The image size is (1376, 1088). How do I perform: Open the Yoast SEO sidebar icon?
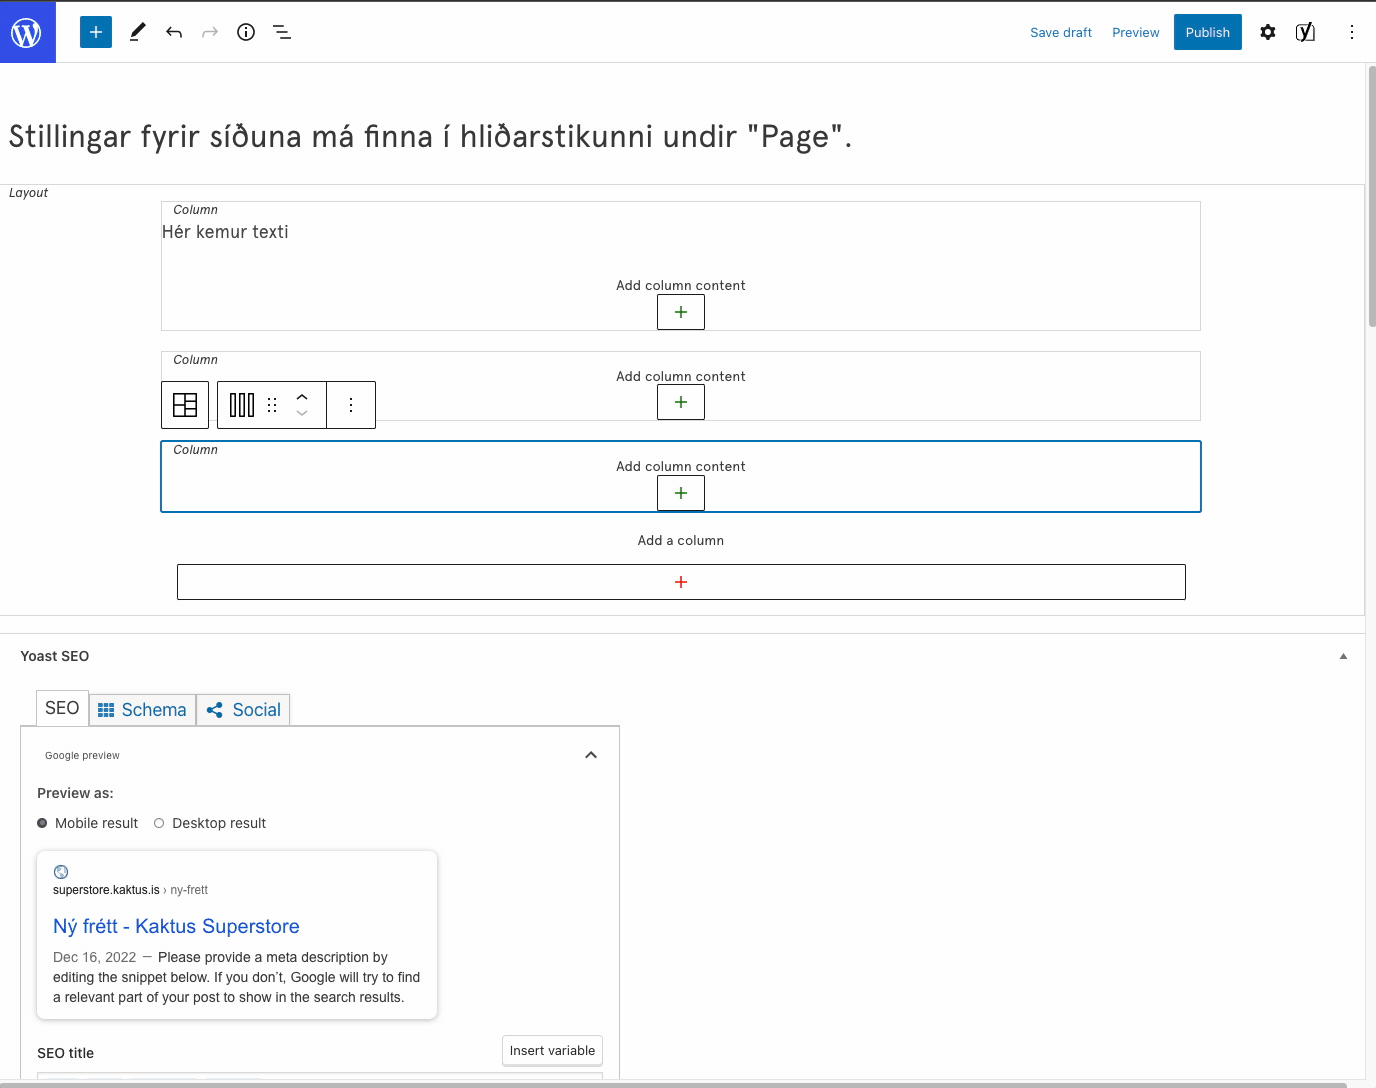1305,32
